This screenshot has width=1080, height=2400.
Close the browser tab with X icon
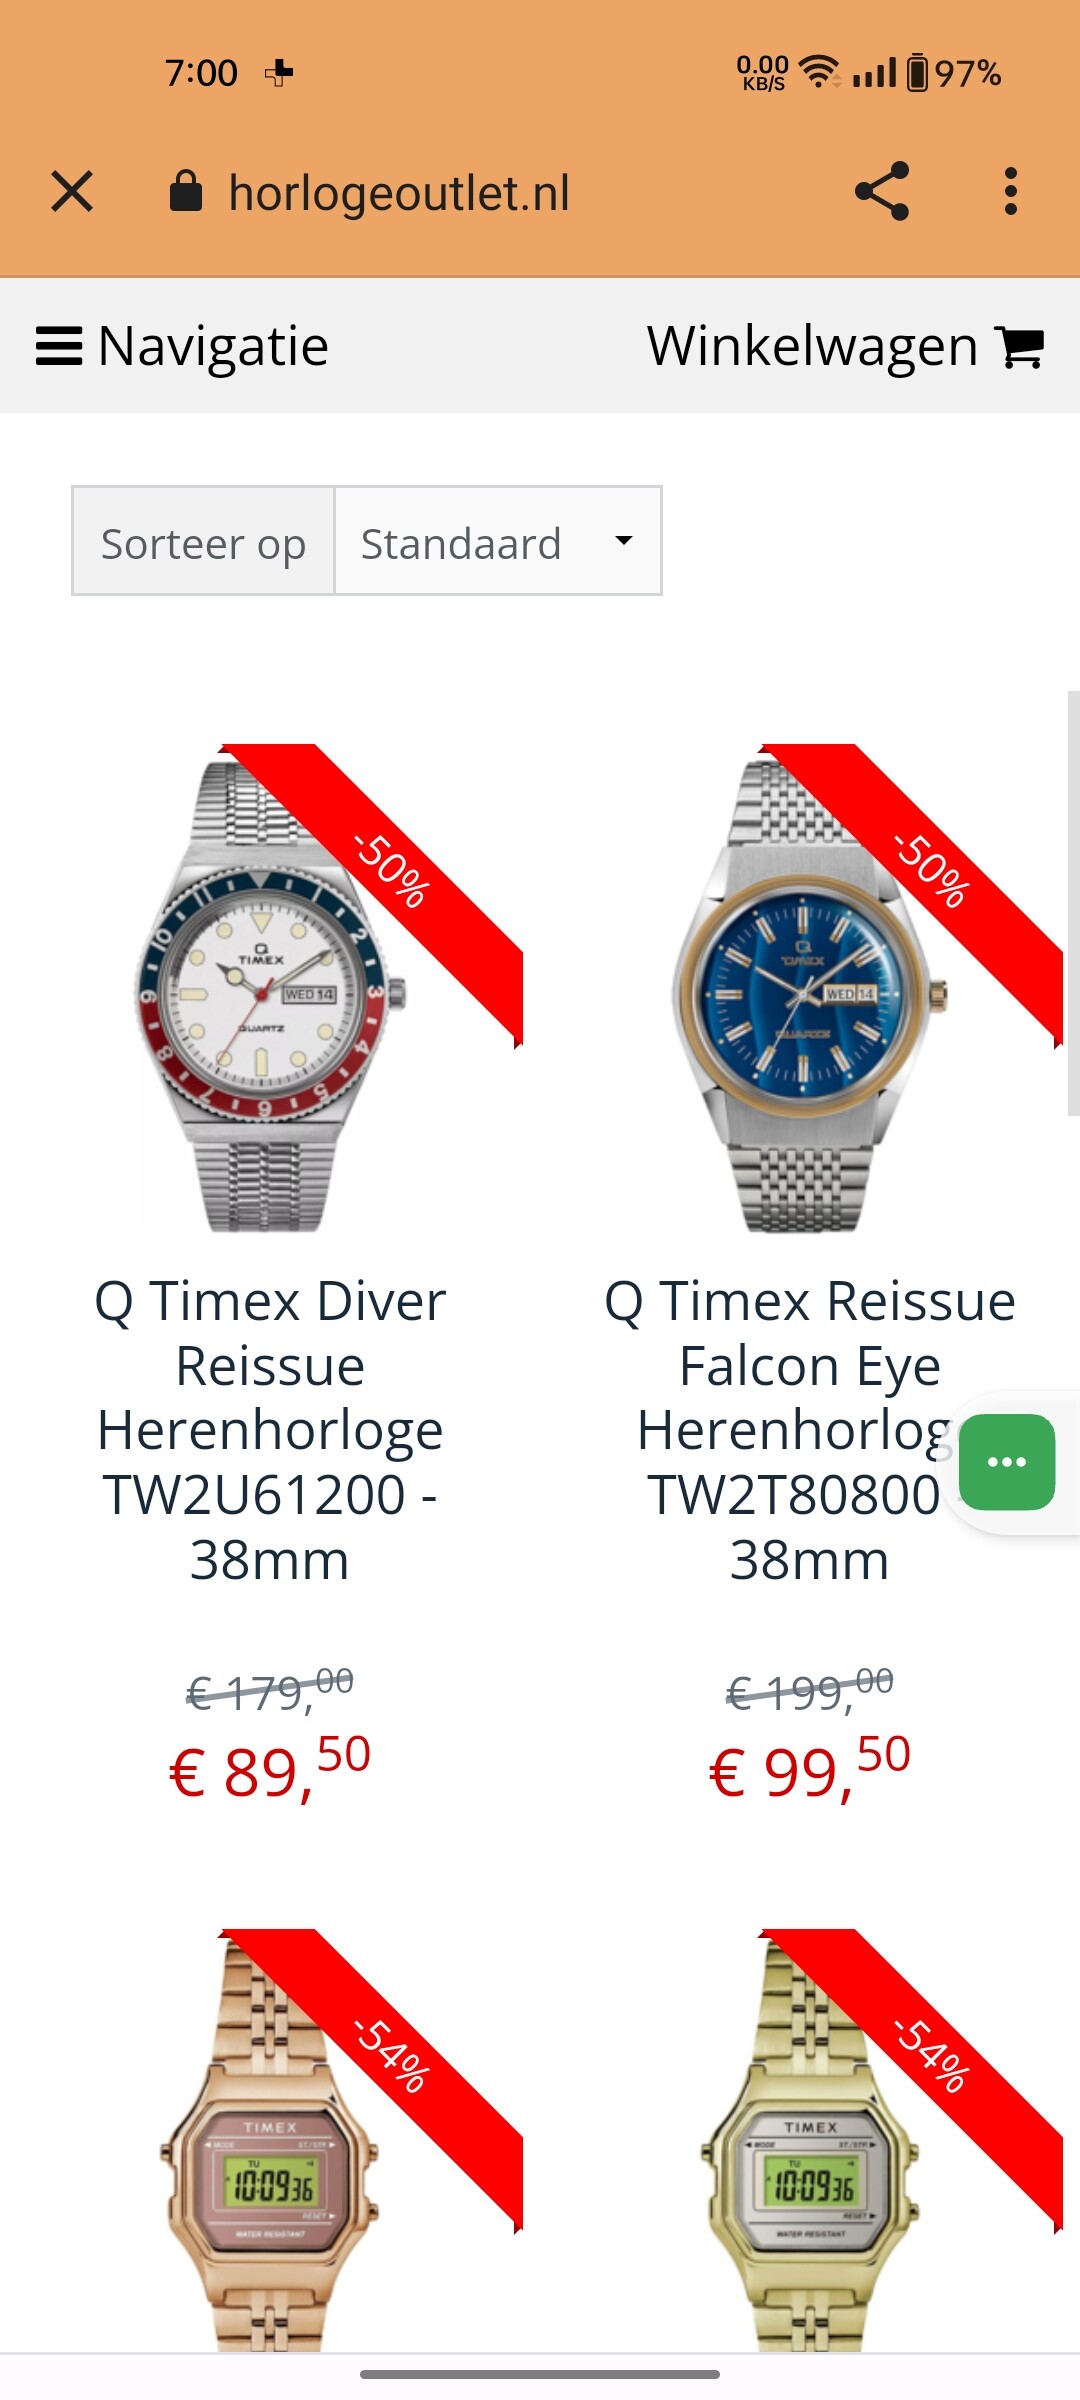72,191
